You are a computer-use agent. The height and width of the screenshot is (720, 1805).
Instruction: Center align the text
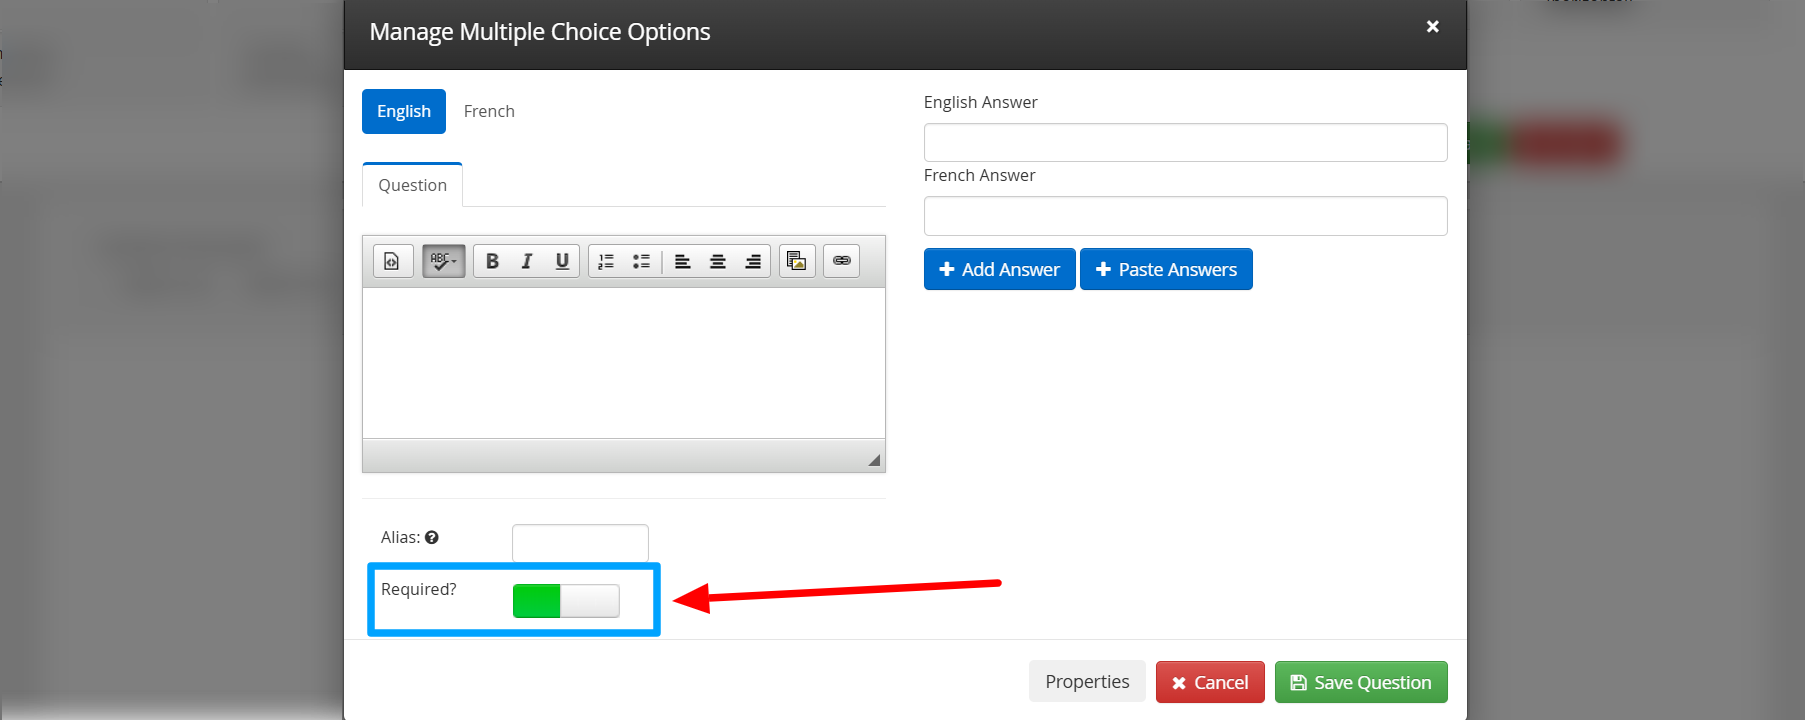pyautogui.click(x=718, y=261)
